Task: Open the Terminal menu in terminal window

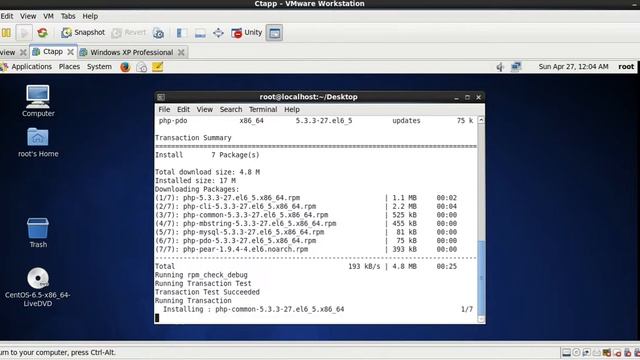Action: (263, 109)
